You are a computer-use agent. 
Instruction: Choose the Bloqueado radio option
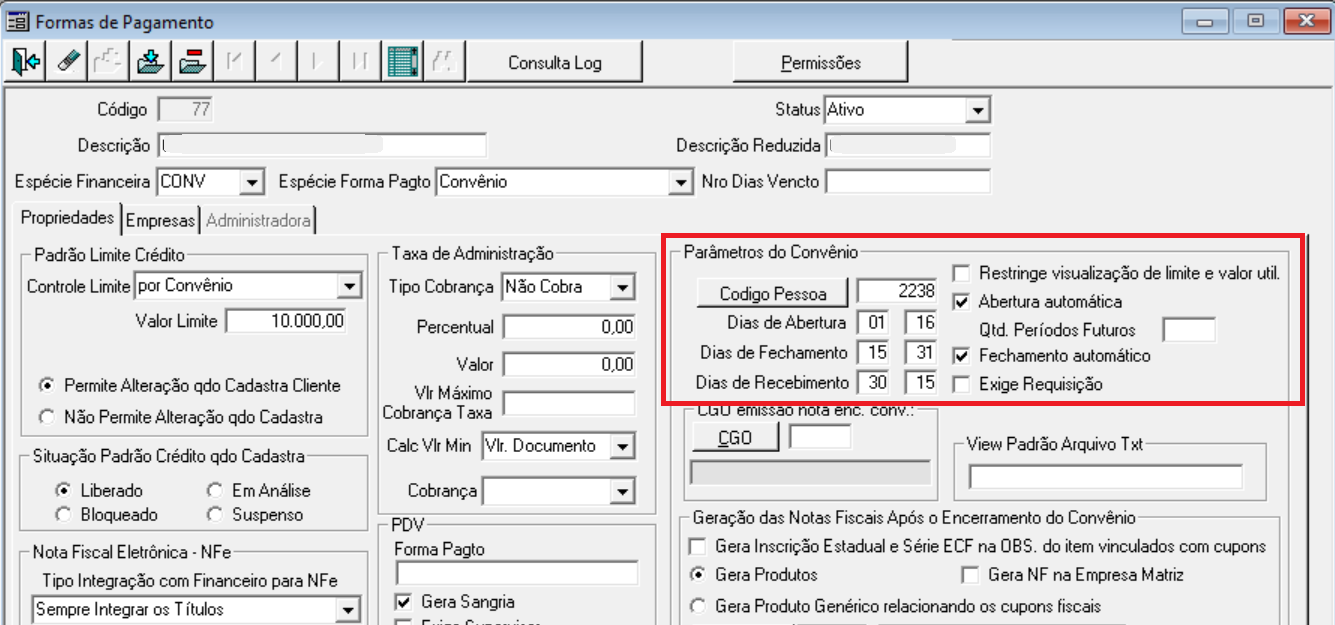(63, 515)
